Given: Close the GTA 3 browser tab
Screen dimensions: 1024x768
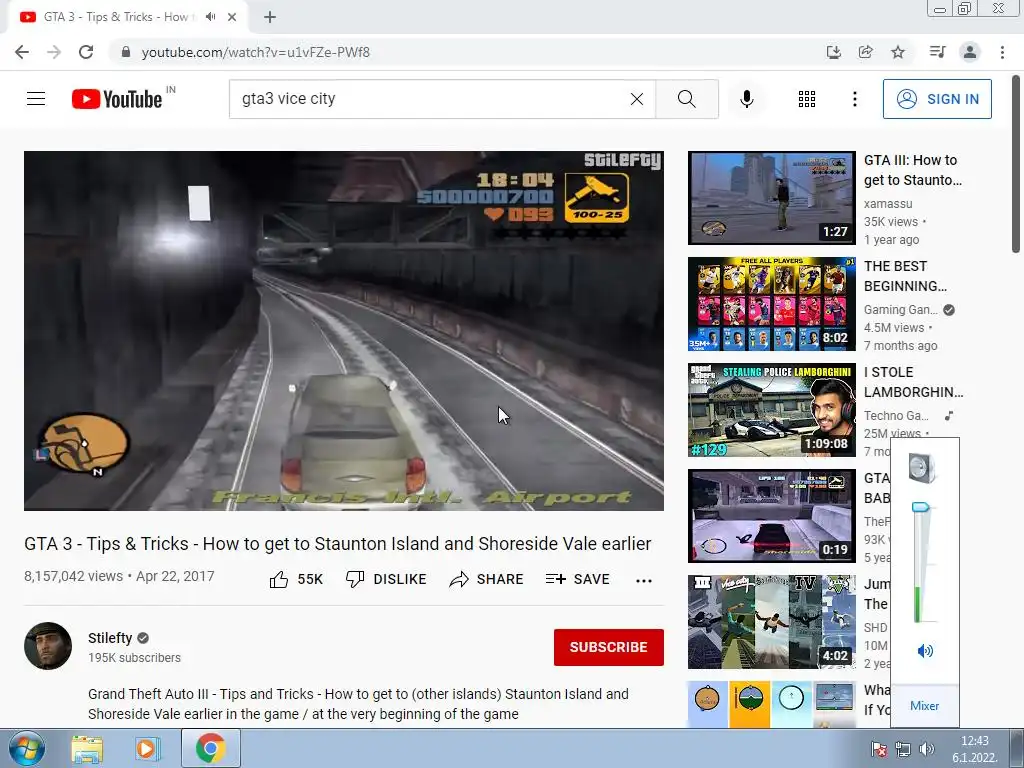Looking at the screenshot, I should pos(232,17).
